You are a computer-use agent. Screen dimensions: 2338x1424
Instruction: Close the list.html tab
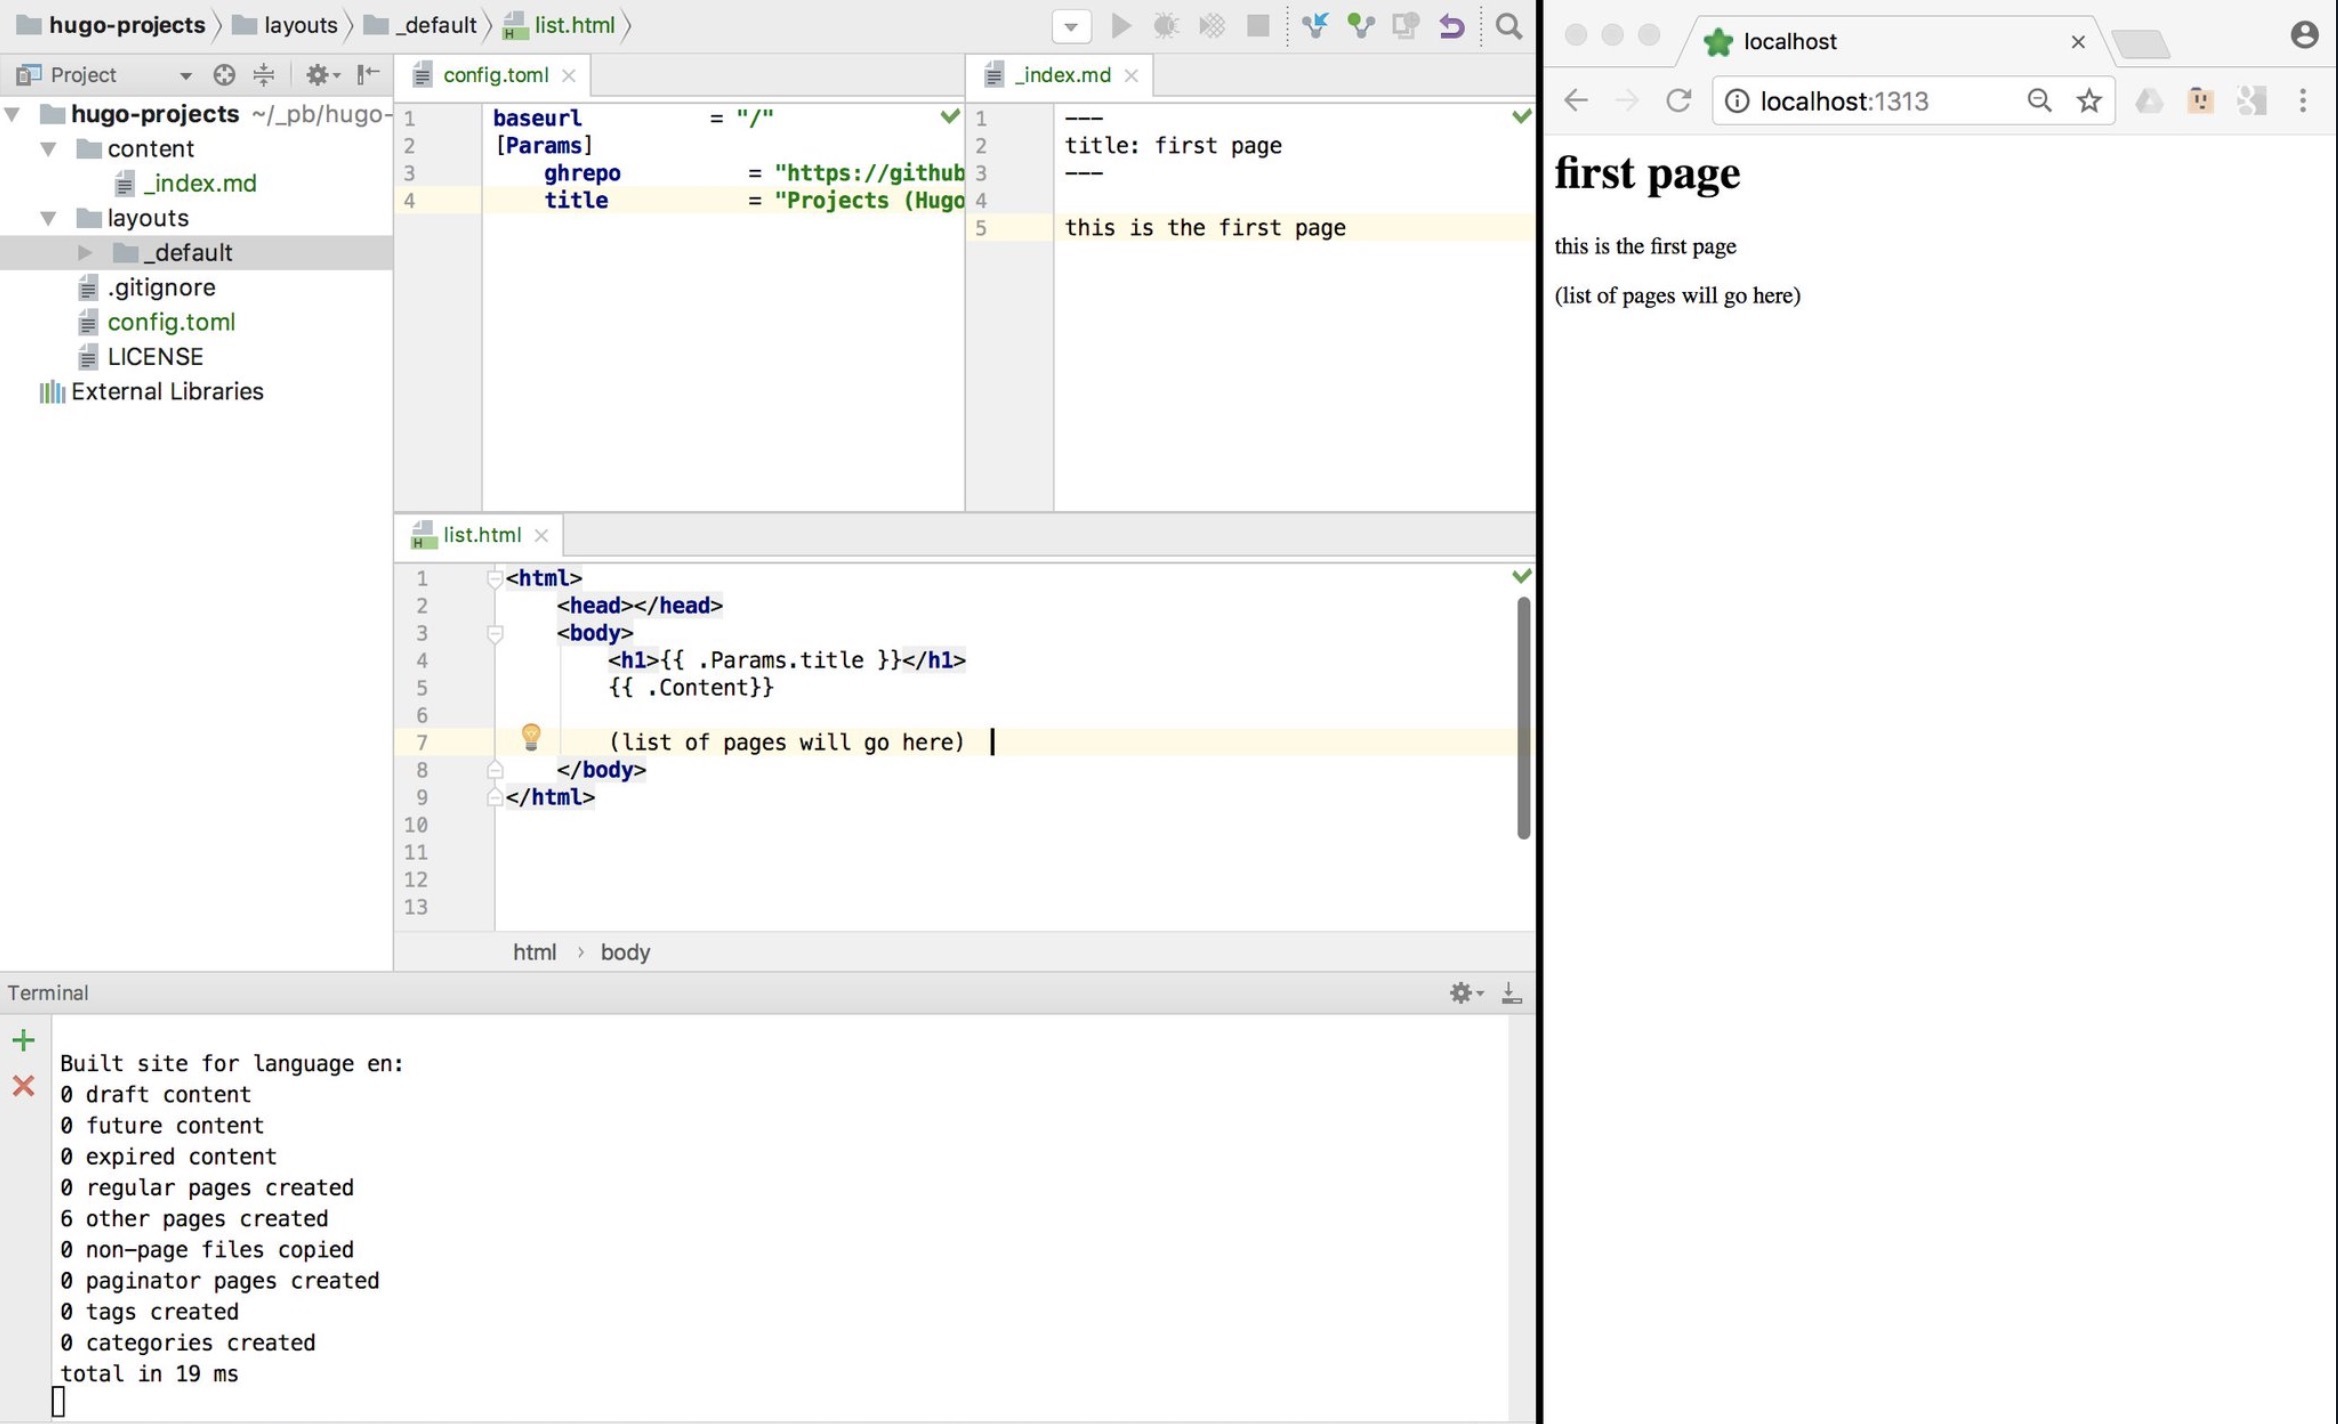(541, 536)
